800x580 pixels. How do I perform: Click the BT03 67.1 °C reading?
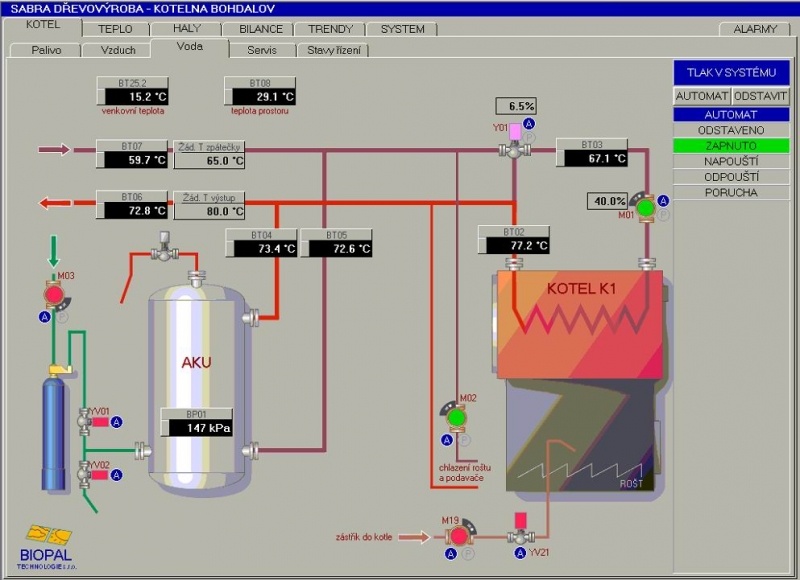591,153
